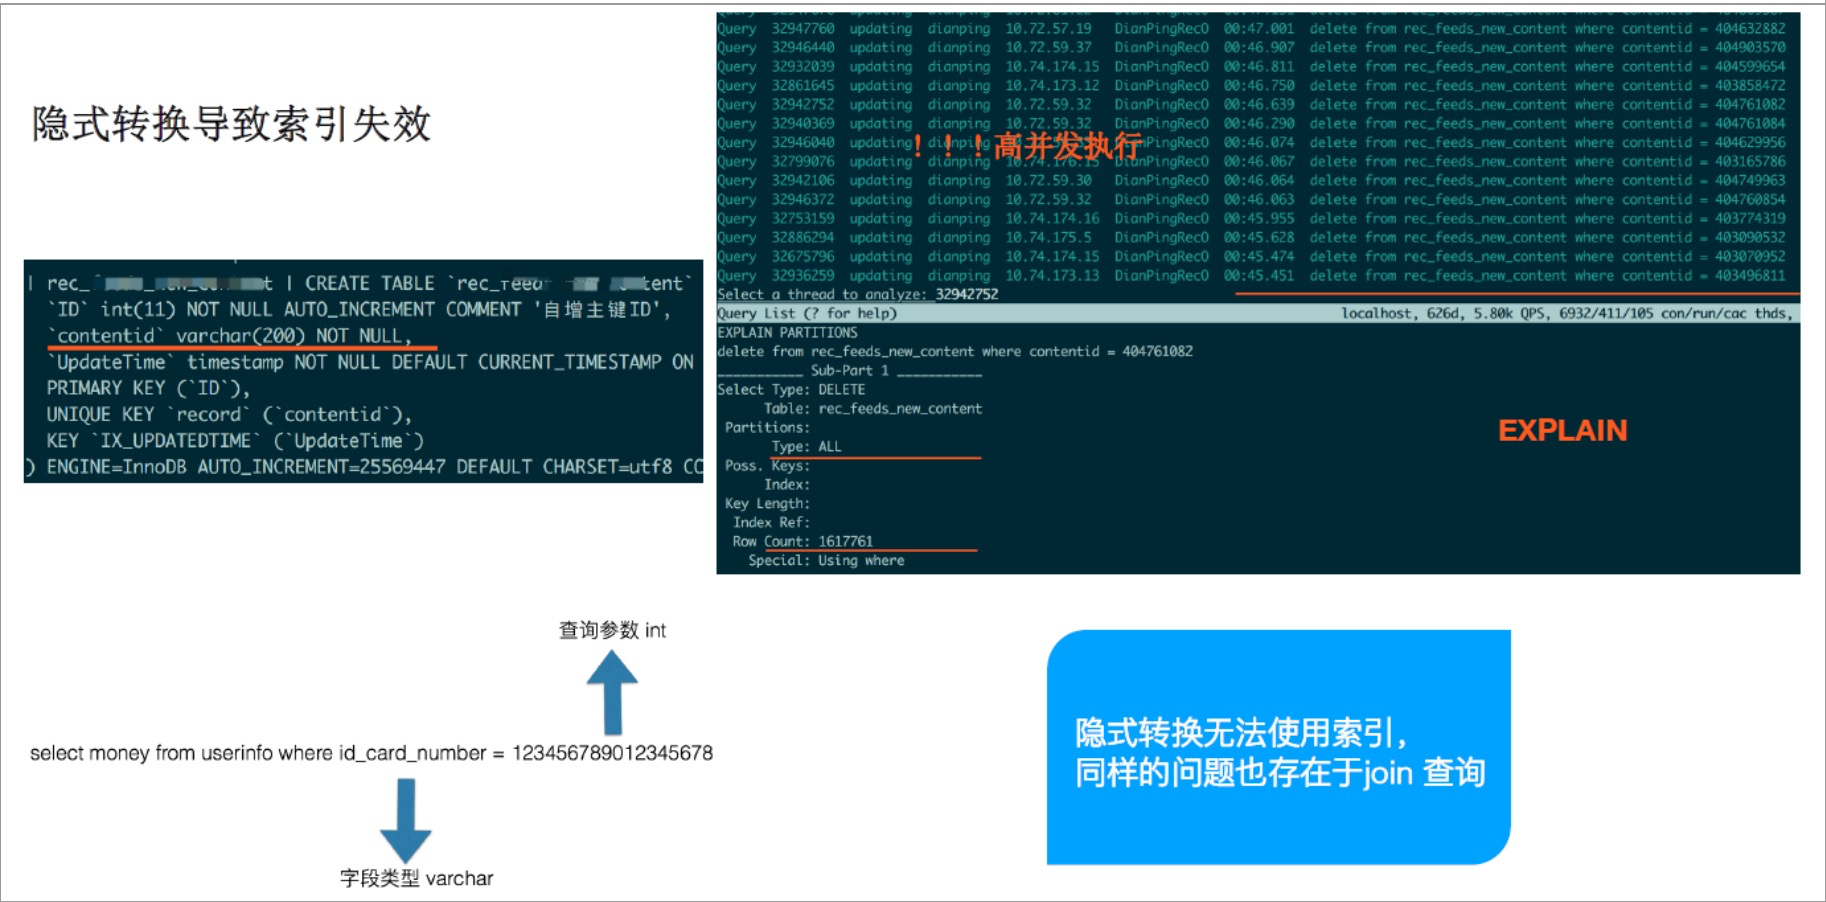Click contentid value 404632882
The width and height of the screenshot is (1826, 902).
pos(1750,29)
